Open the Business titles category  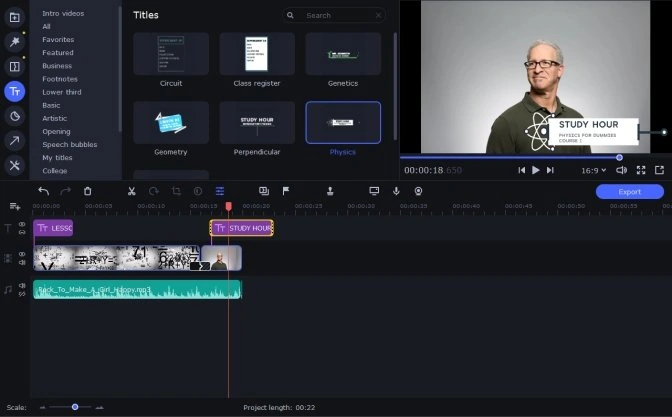click(57, 66)
